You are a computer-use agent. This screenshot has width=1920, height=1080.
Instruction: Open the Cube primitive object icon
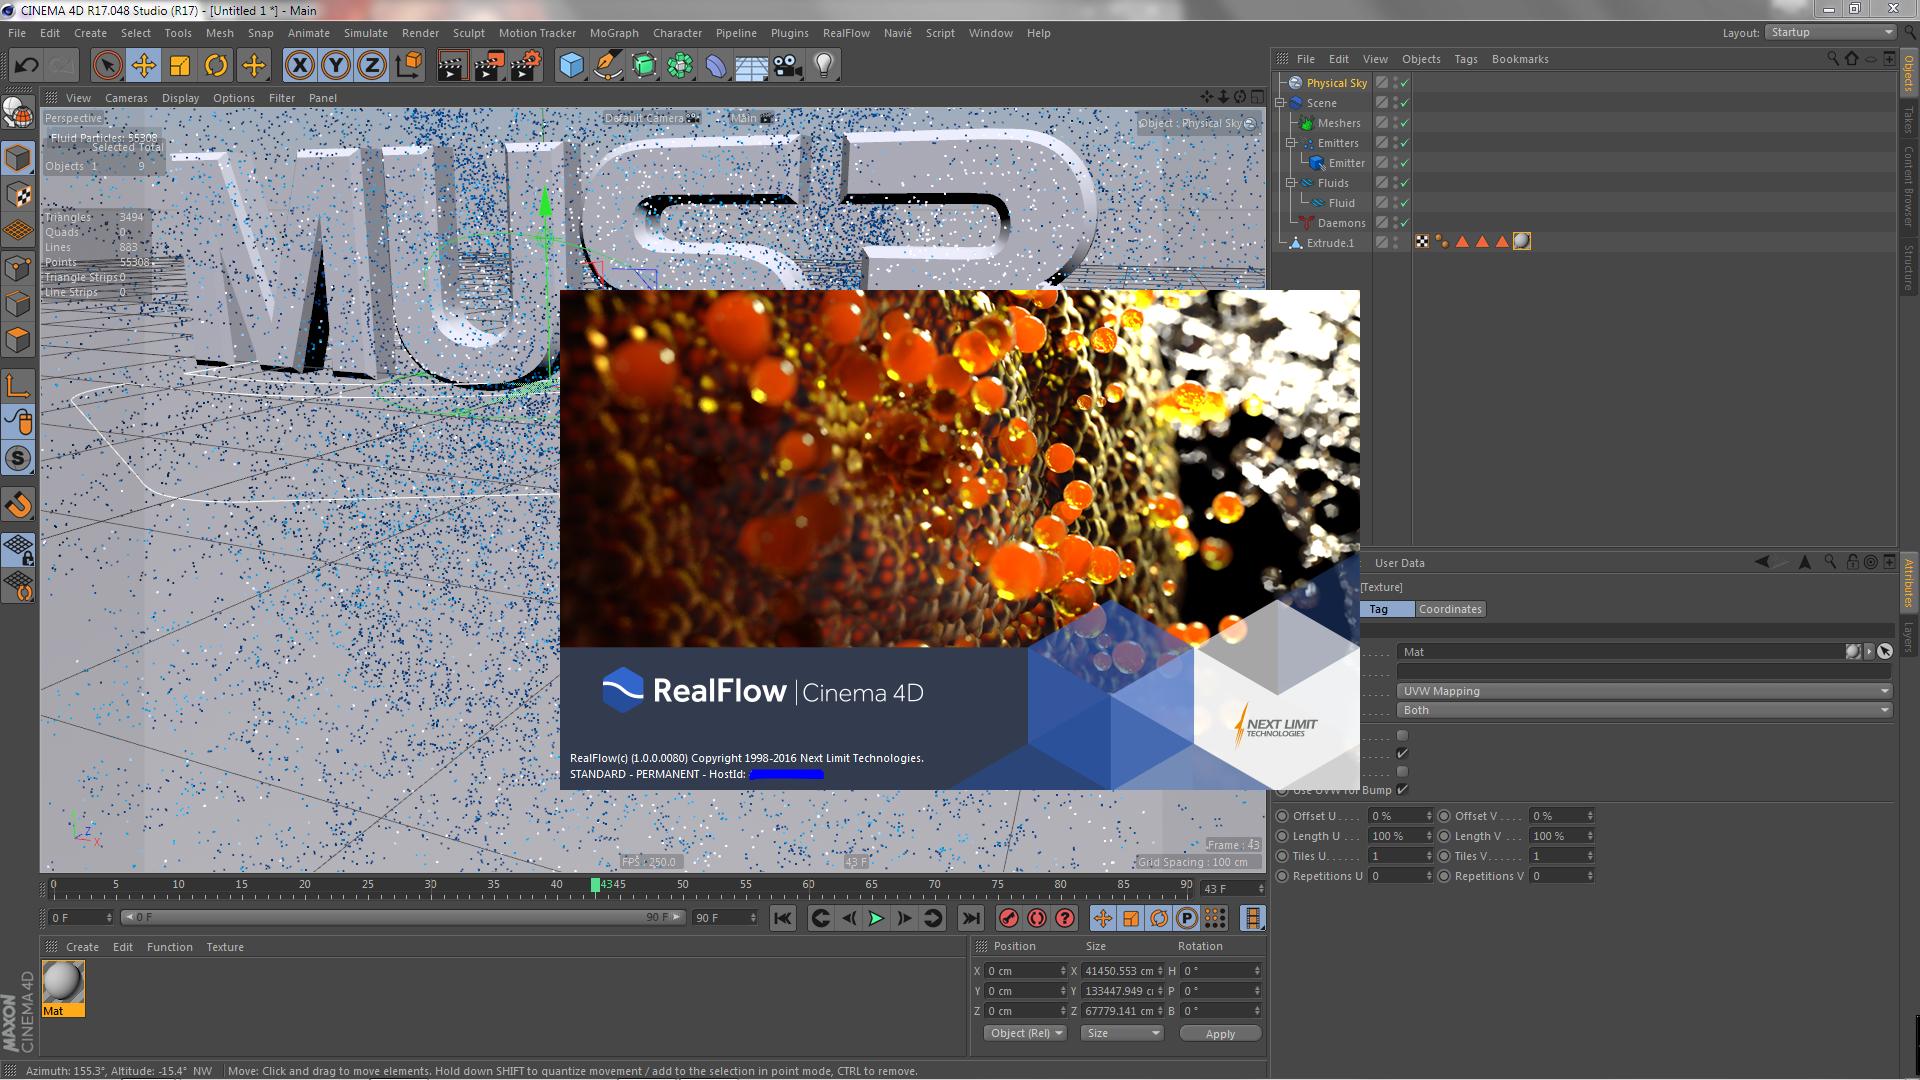[571, 66]
